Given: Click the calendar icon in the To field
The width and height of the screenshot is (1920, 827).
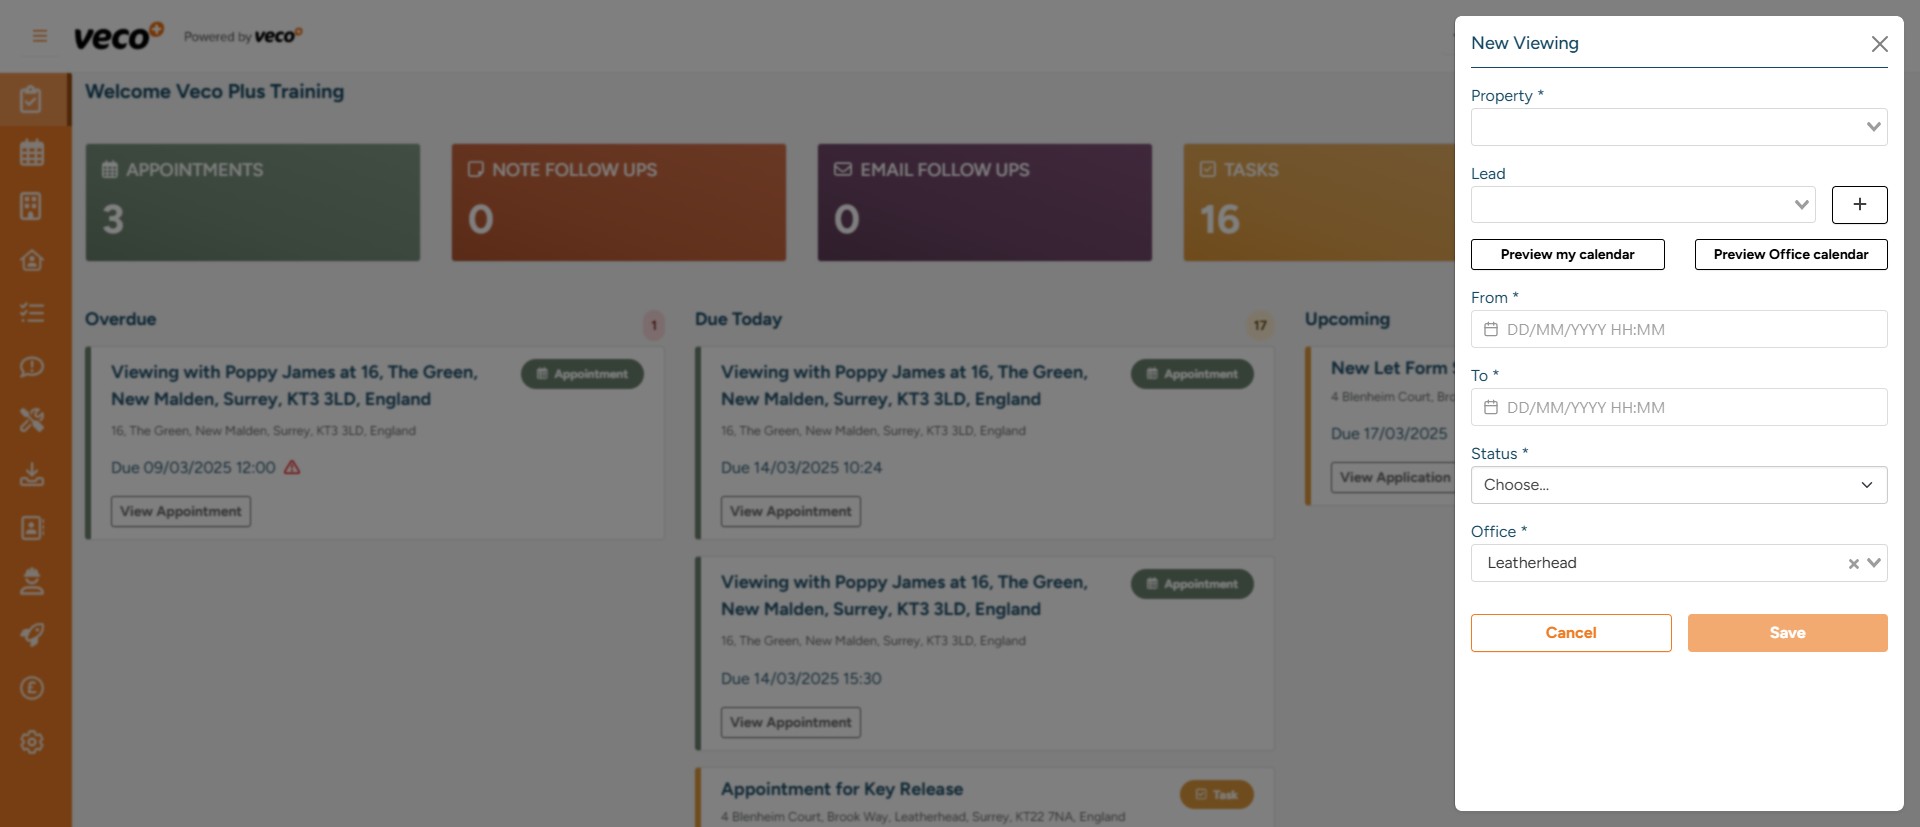Looking at the screenshot, I should pyautogui.click(x=1491, y=407).
